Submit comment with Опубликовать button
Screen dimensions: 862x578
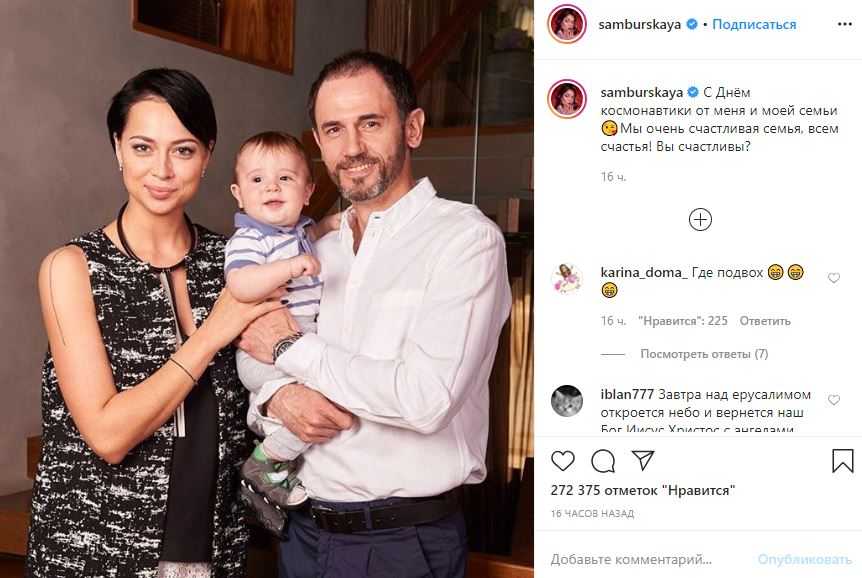(804, 559)
